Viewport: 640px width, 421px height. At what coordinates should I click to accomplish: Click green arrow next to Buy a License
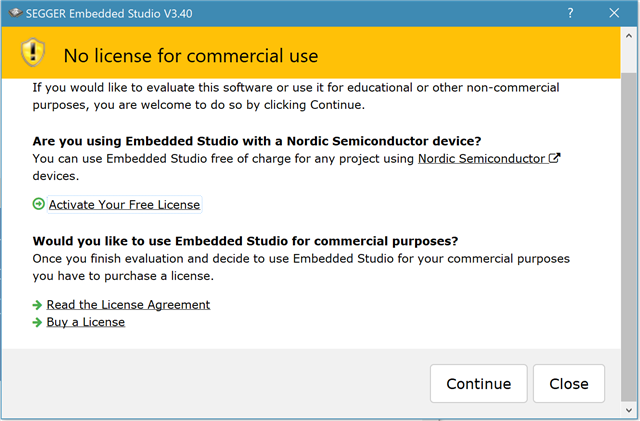click(x=37, y=323)
